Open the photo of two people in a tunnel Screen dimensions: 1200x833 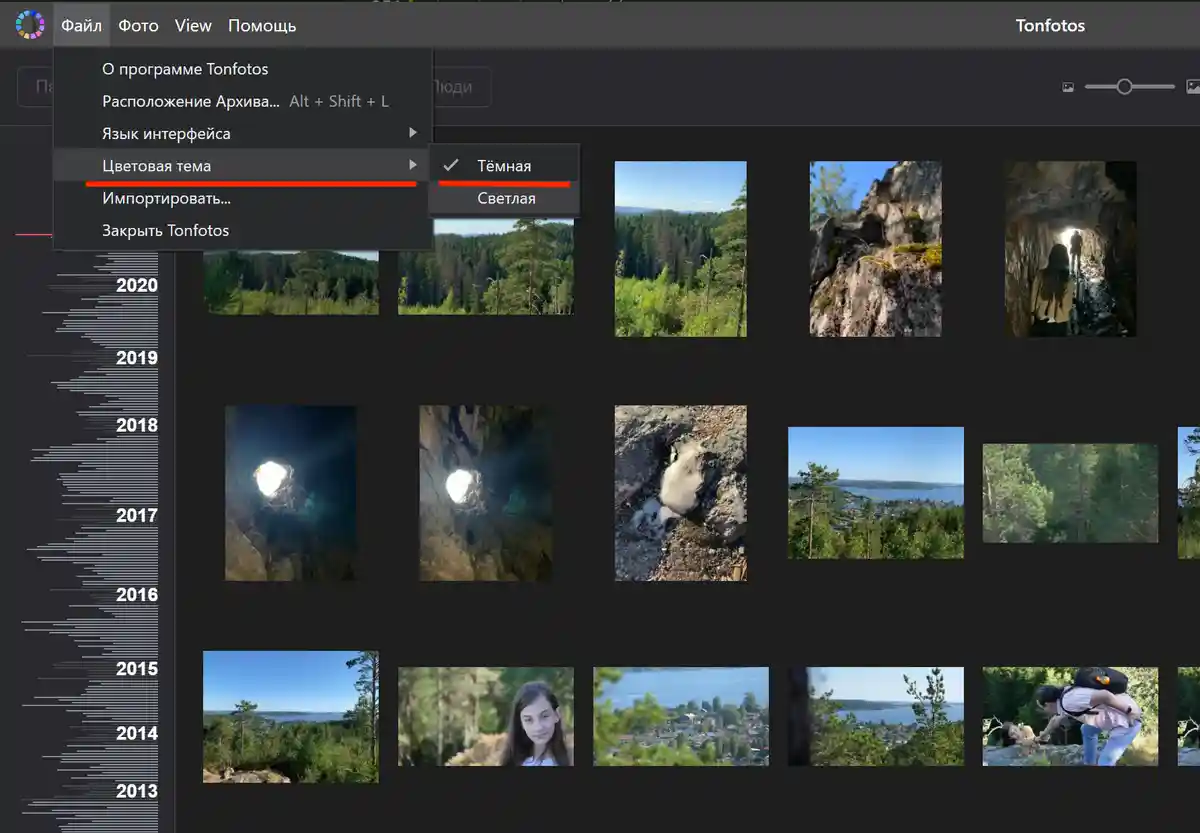coord(1071,248)
